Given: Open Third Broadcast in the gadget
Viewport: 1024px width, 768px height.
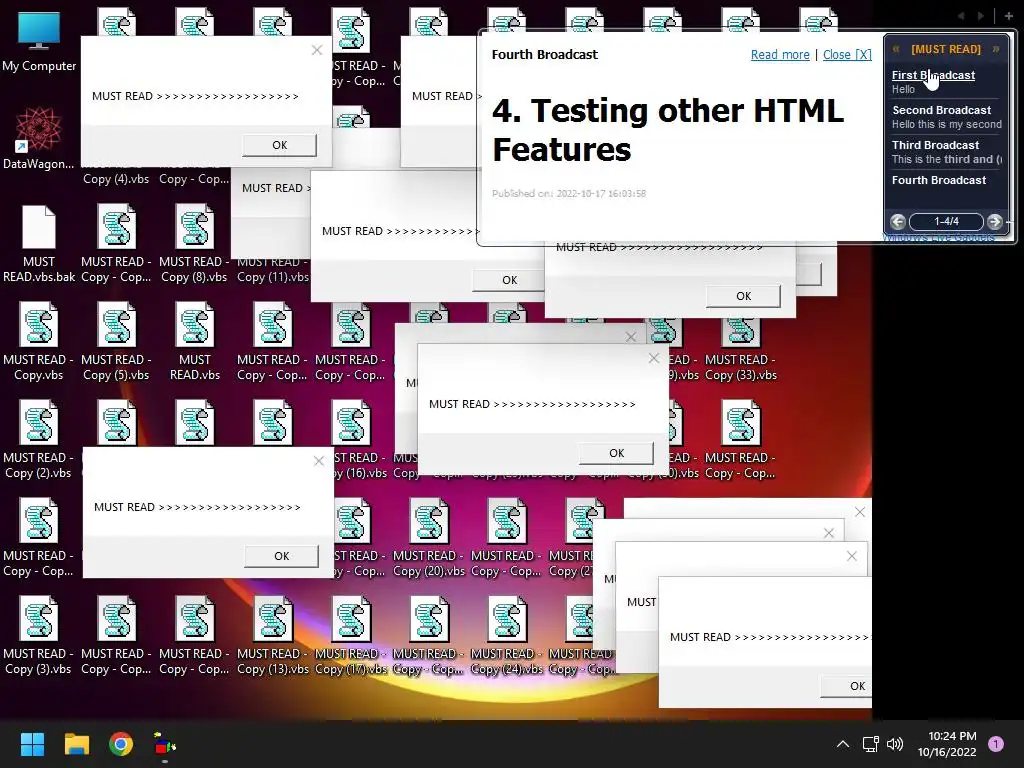Looking at the screenshot, I should tap(935, 145).
